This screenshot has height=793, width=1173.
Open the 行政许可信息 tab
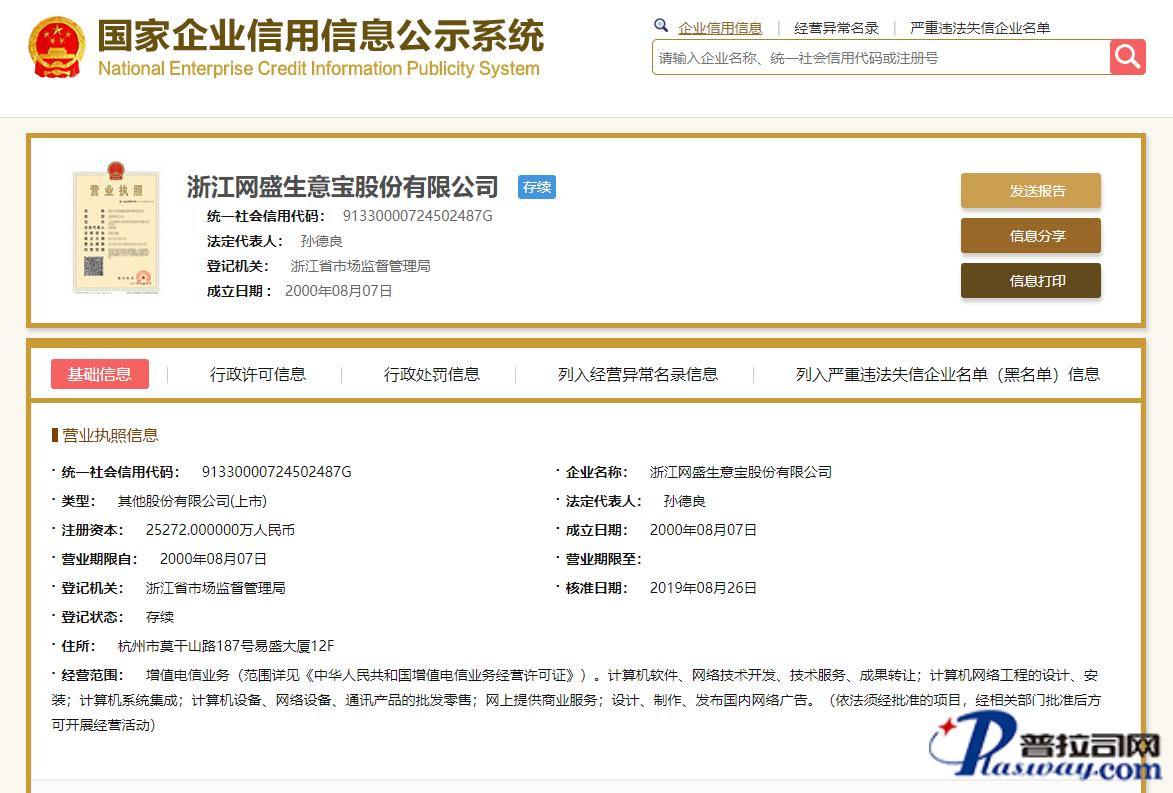click(x=258, y=374)
